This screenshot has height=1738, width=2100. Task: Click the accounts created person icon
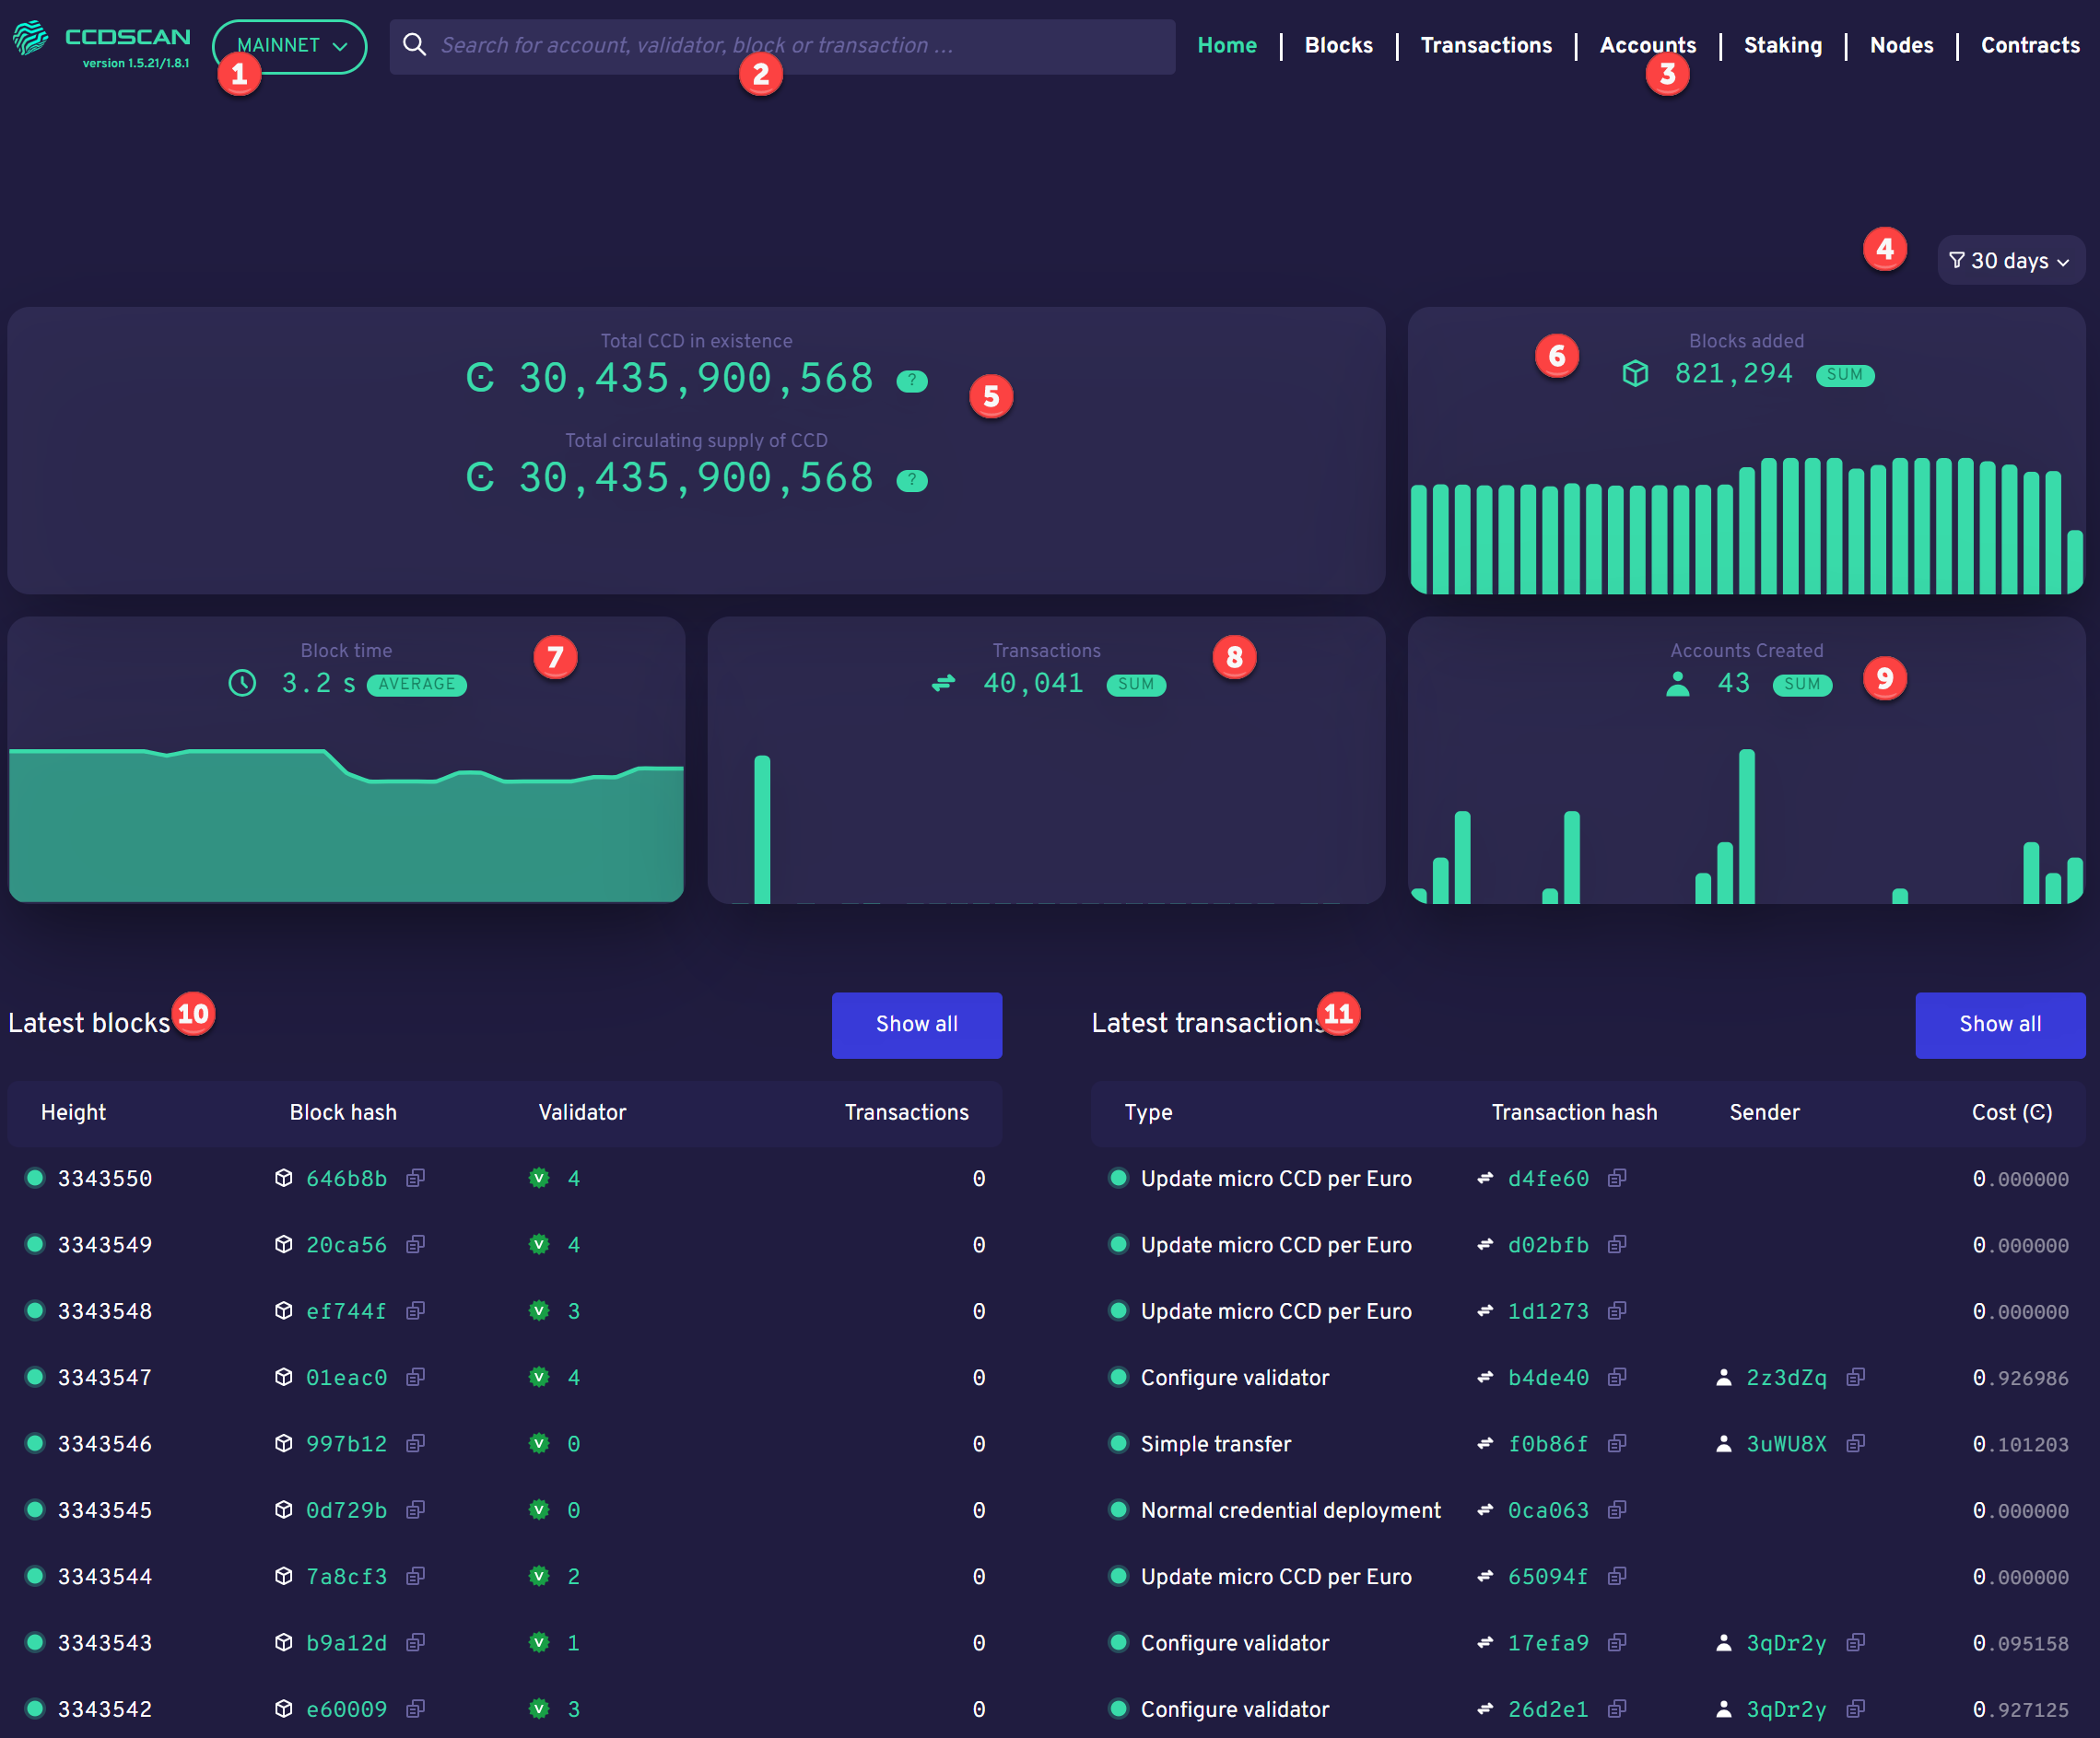pos(1676,684)
